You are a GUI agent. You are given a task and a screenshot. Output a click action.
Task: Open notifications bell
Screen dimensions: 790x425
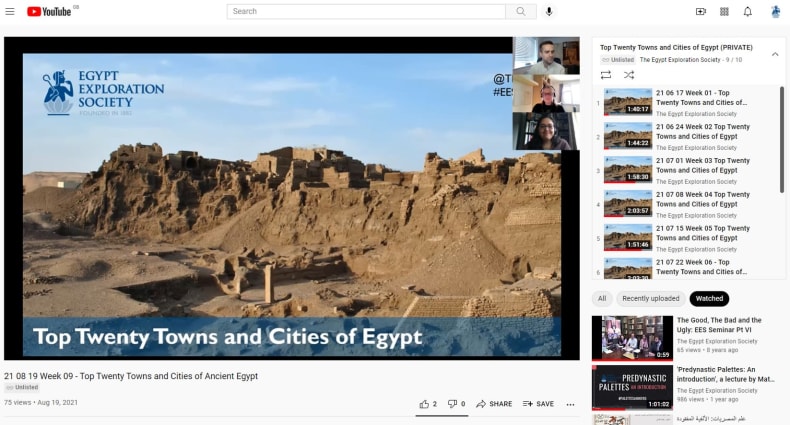pos(748,11)
